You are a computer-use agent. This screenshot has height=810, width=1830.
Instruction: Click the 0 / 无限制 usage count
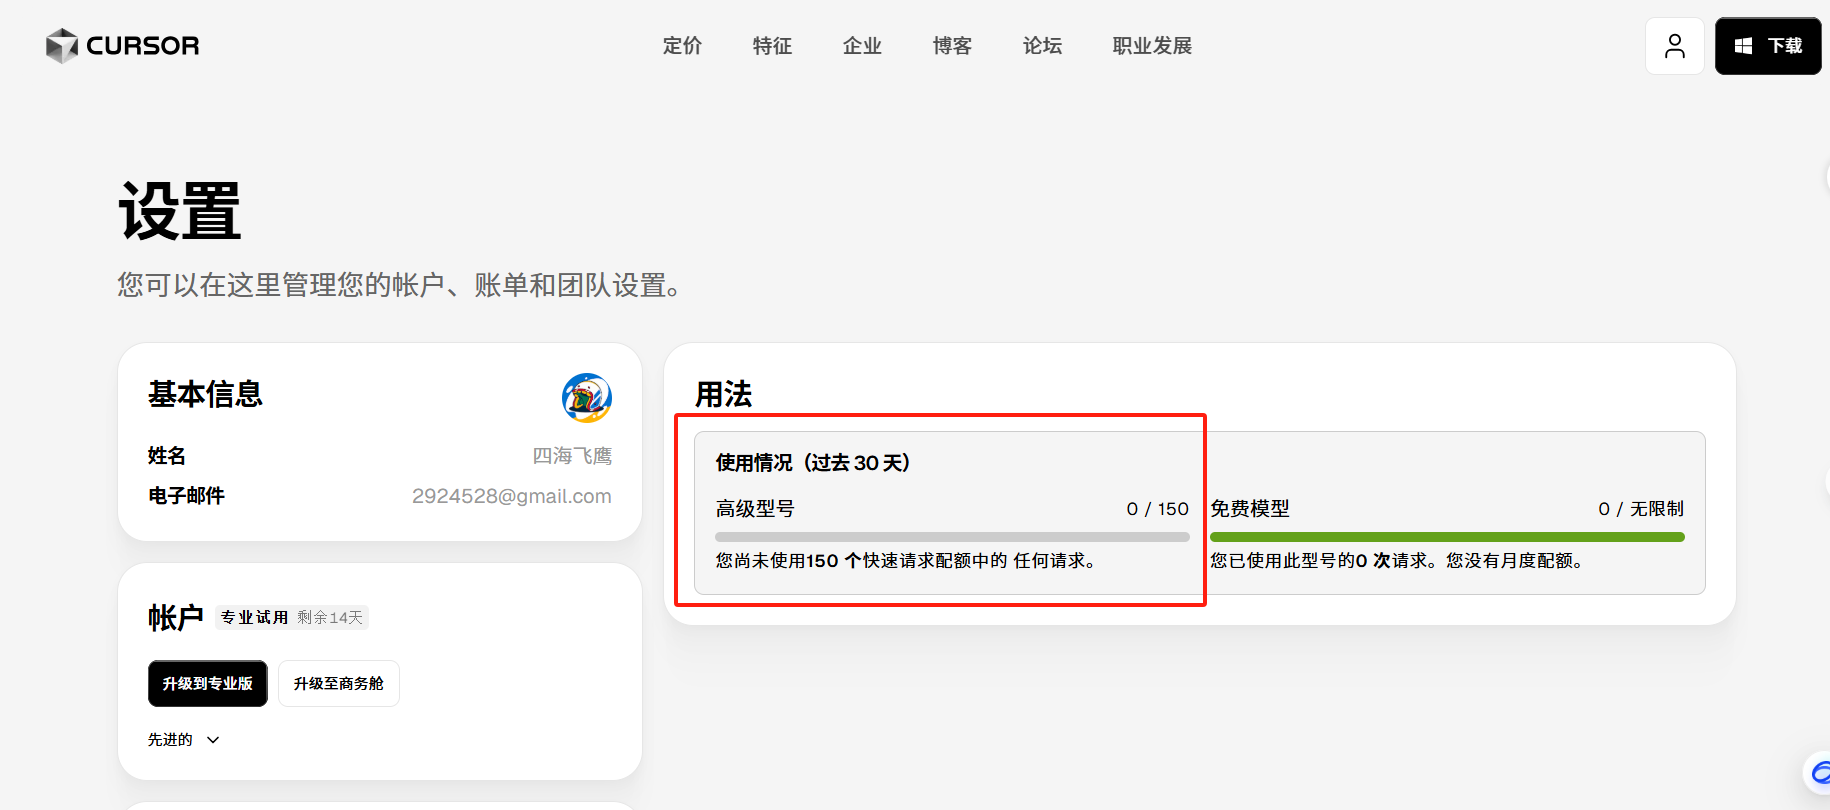[1641, 509]
